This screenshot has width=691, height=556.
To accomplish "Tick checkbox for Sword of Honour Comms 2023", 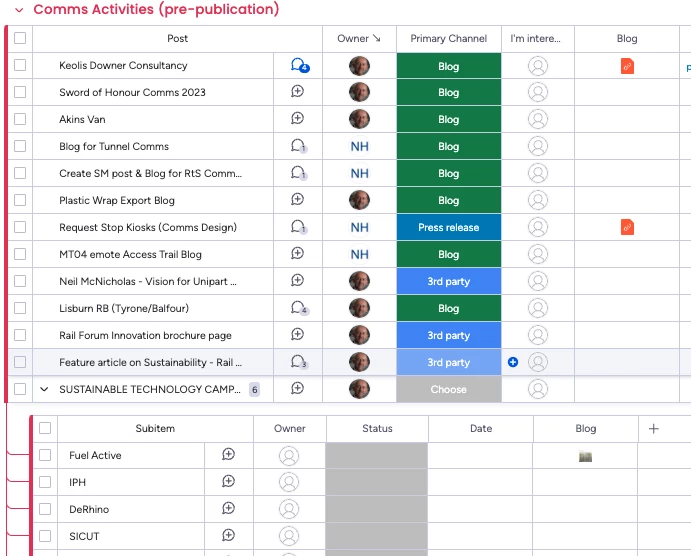I will click(x=20, y=92).
